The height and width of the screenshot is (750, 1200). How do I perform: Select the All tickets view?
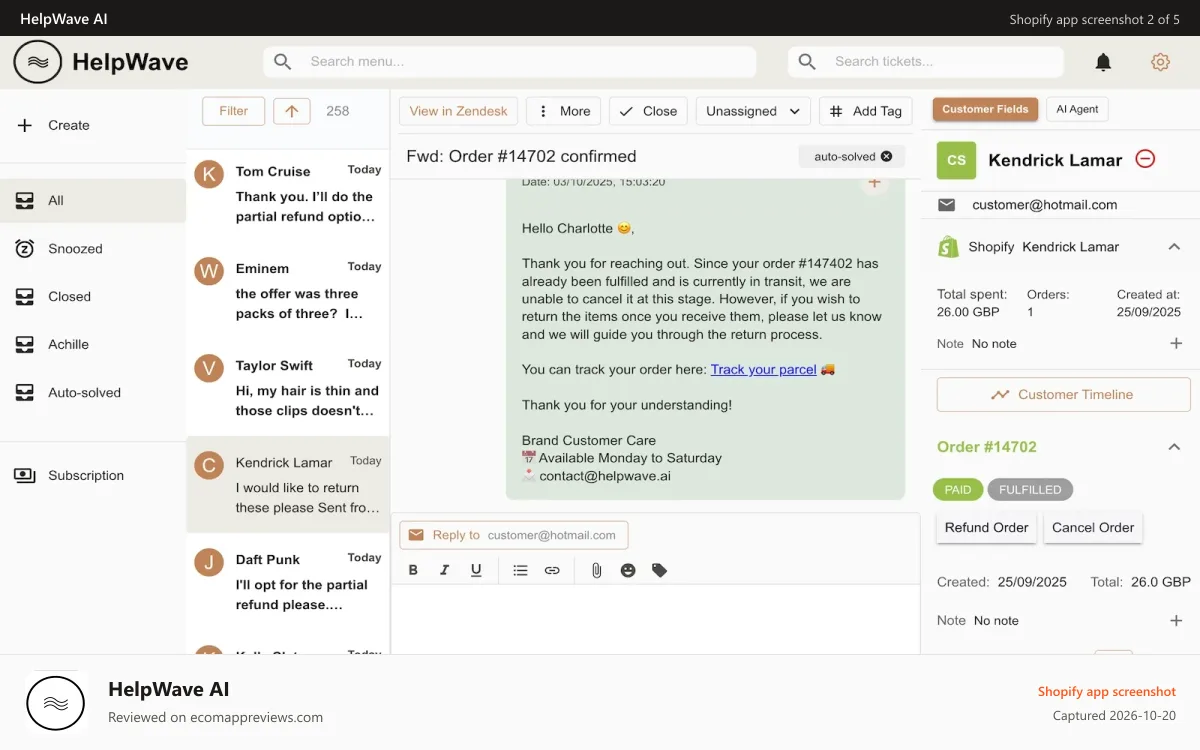(x=93, y=200)
